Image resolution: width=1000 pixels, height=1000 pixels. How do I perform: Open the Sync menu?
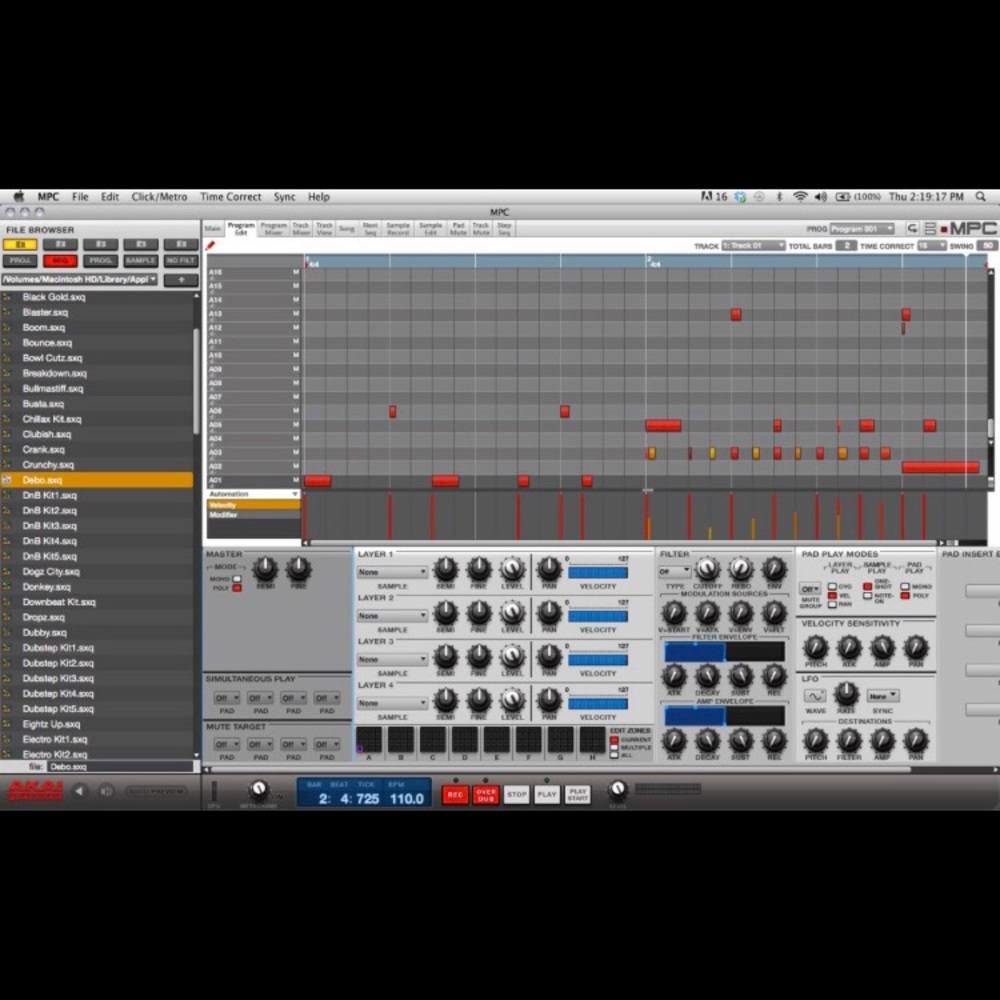284,196
